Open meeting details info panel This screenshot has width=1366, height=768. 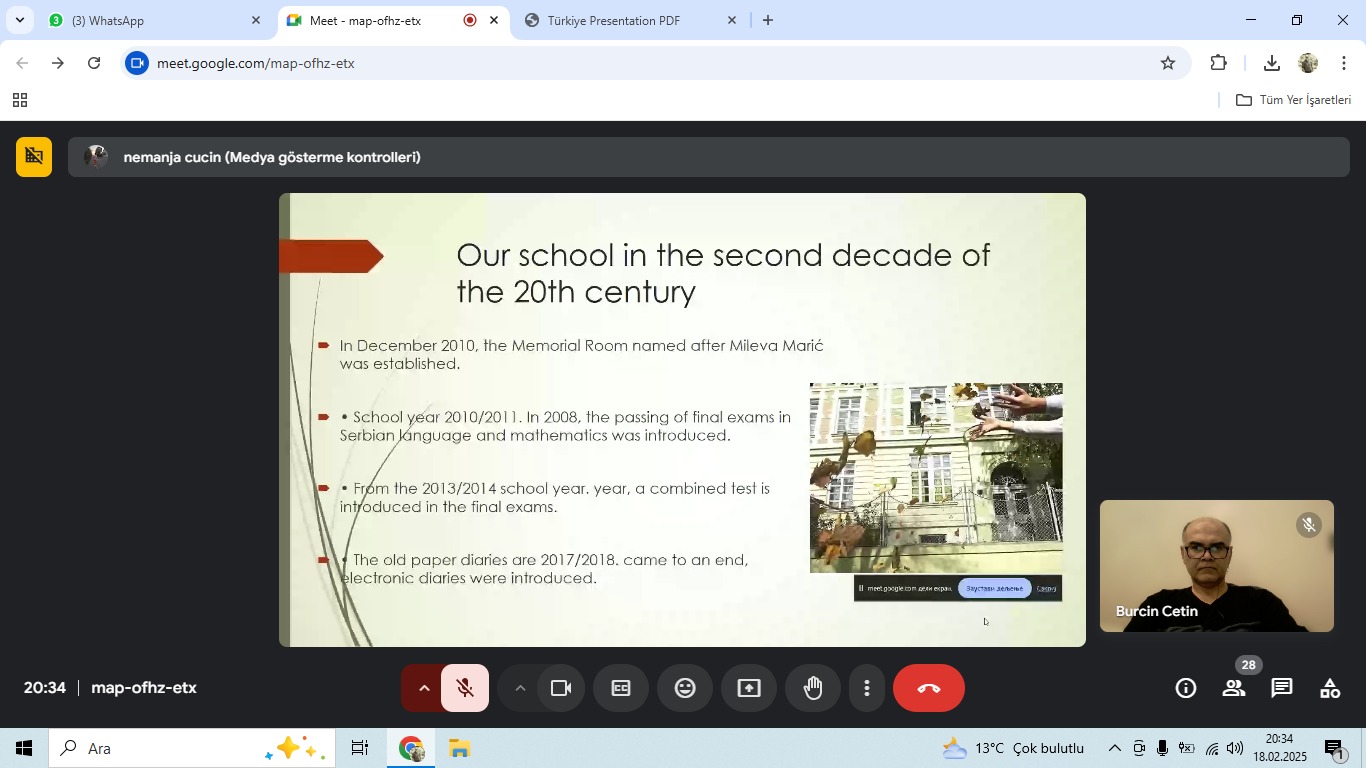1186,688
